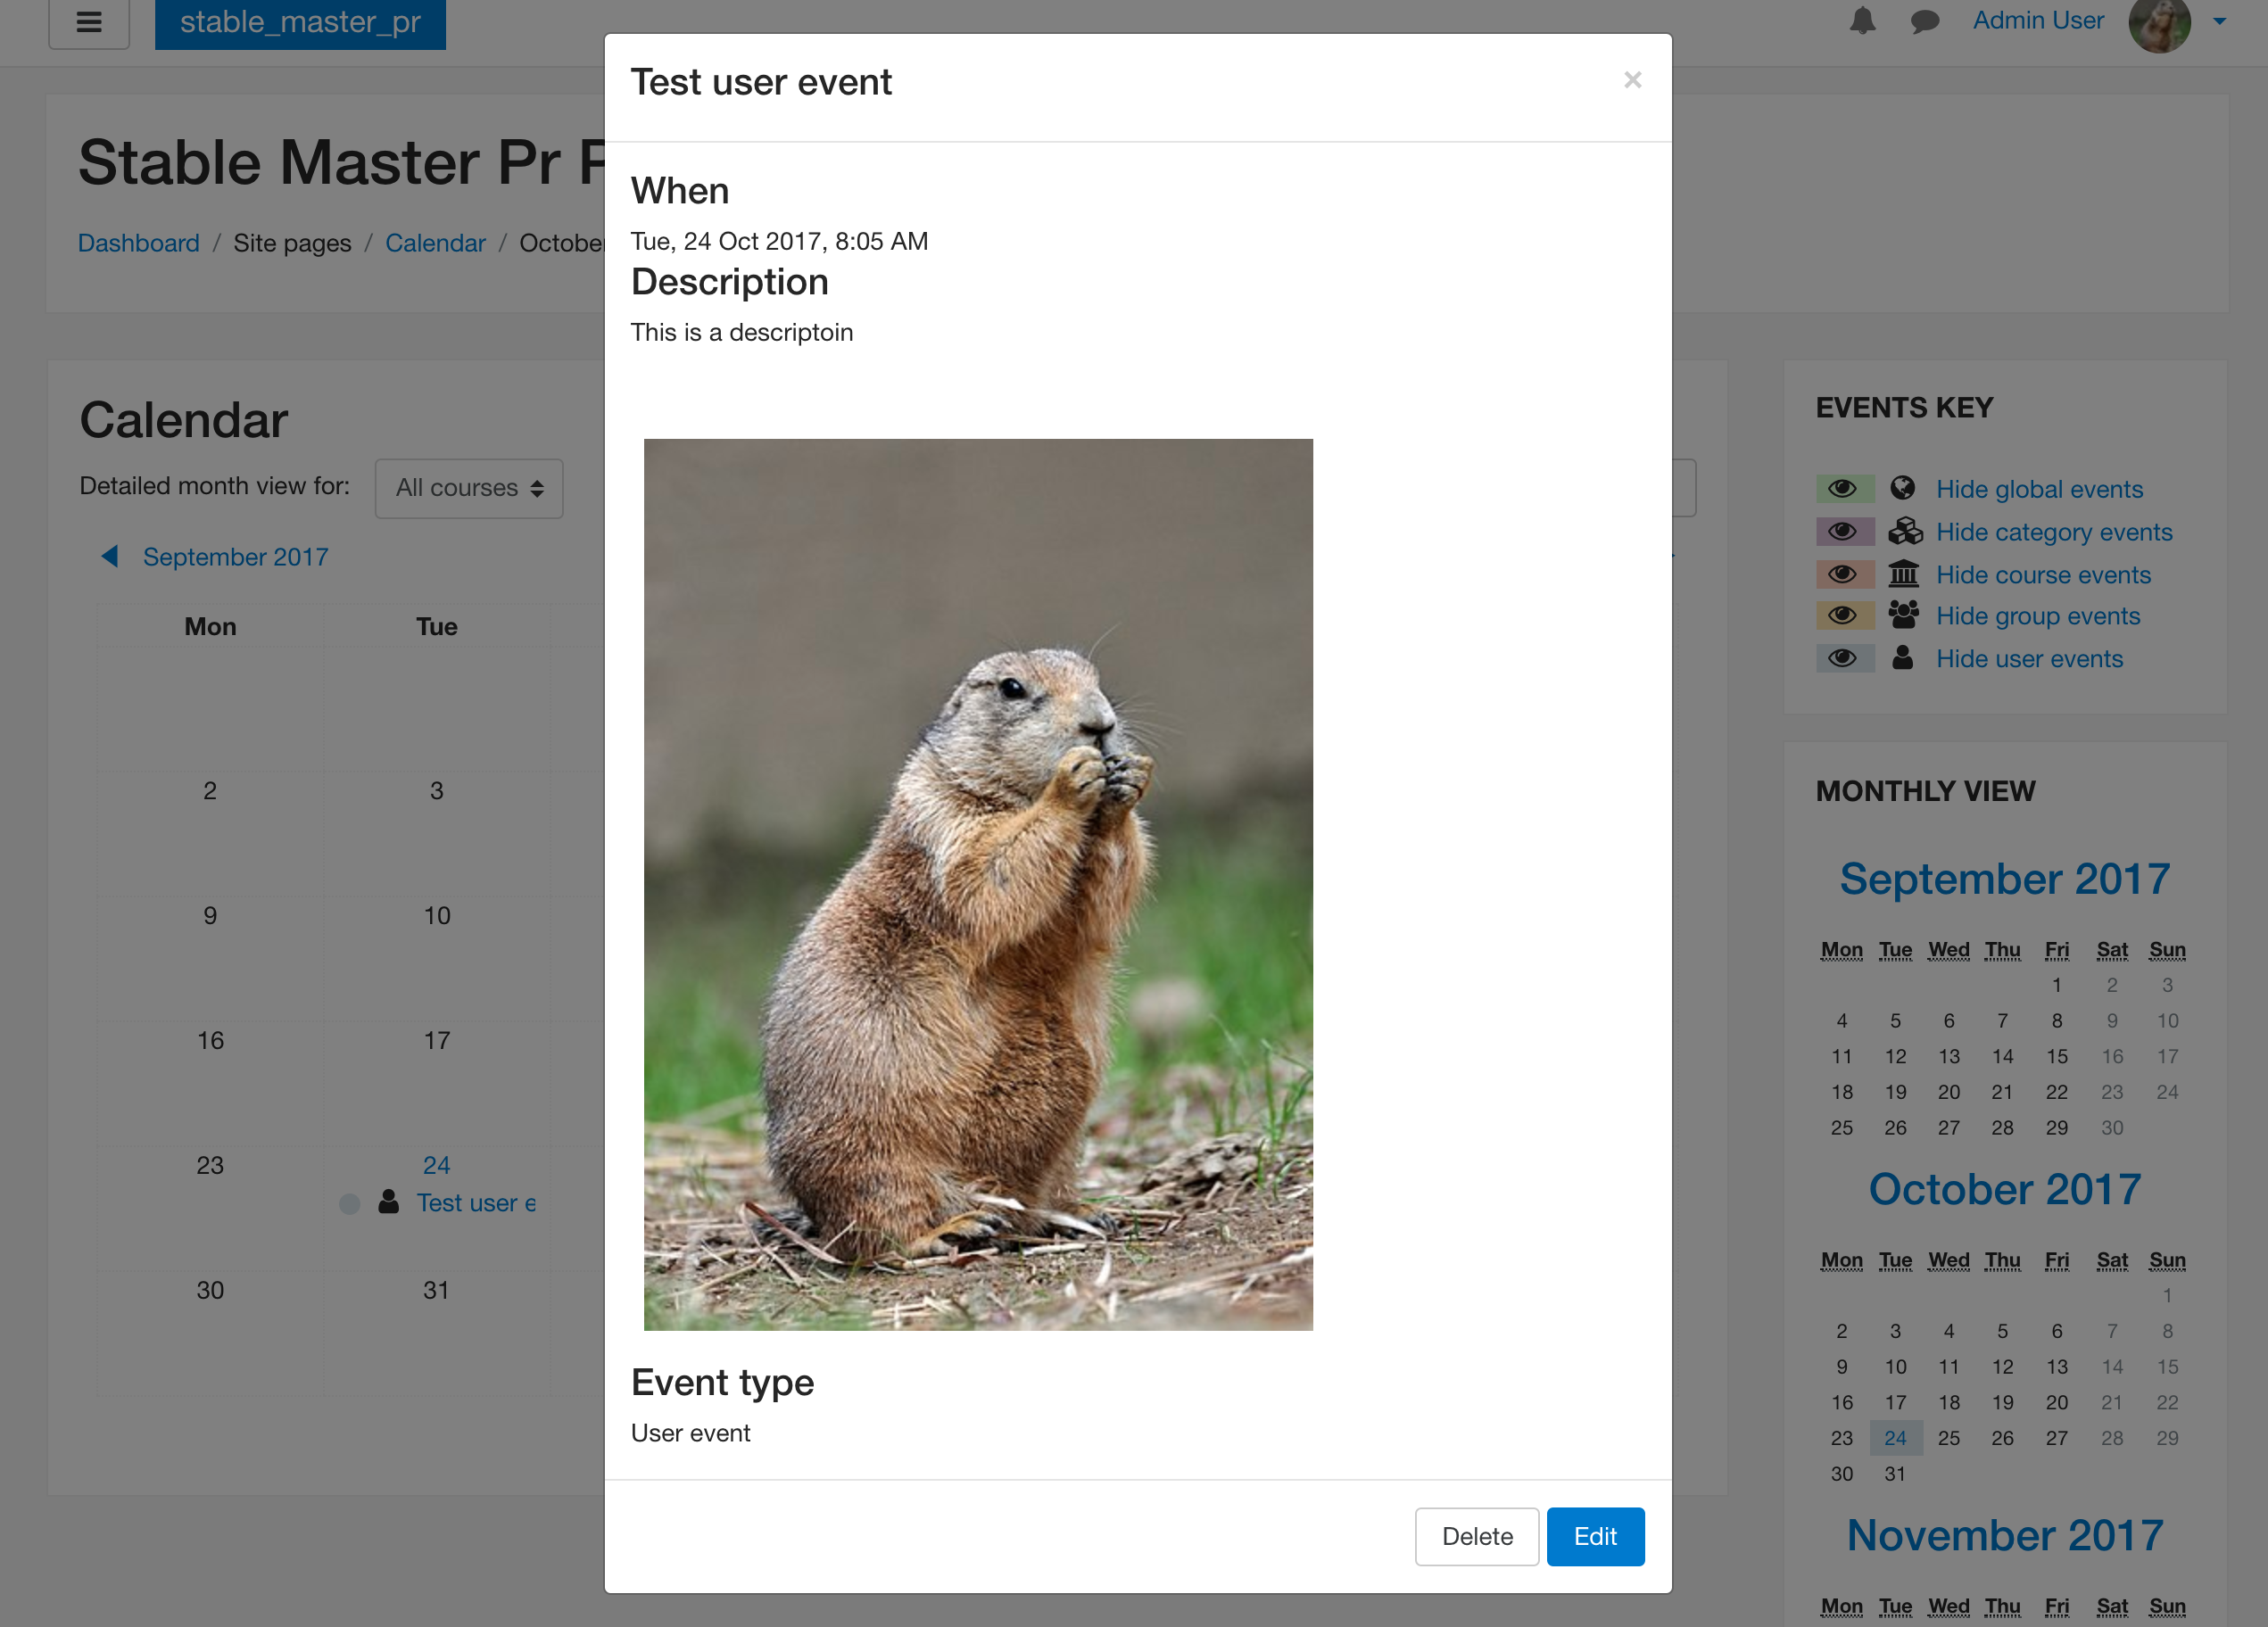Viewport: 2268px width, 1627px height.
Task: Click the prairie dog image in description
Action: point(978,884)
